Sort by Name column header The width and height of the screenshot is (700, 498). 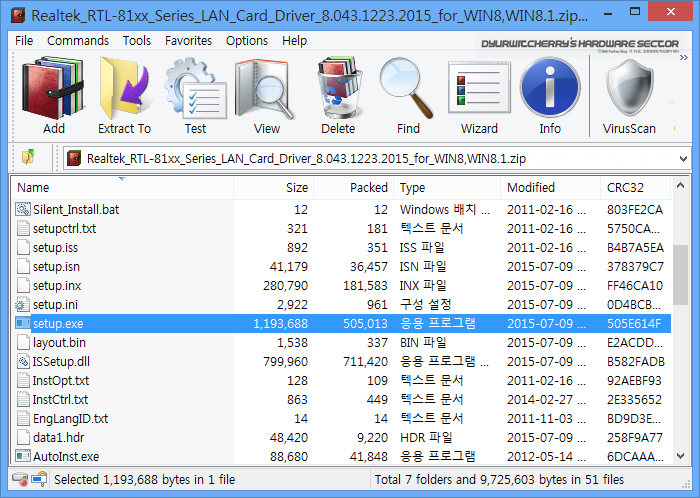(122, 188)
